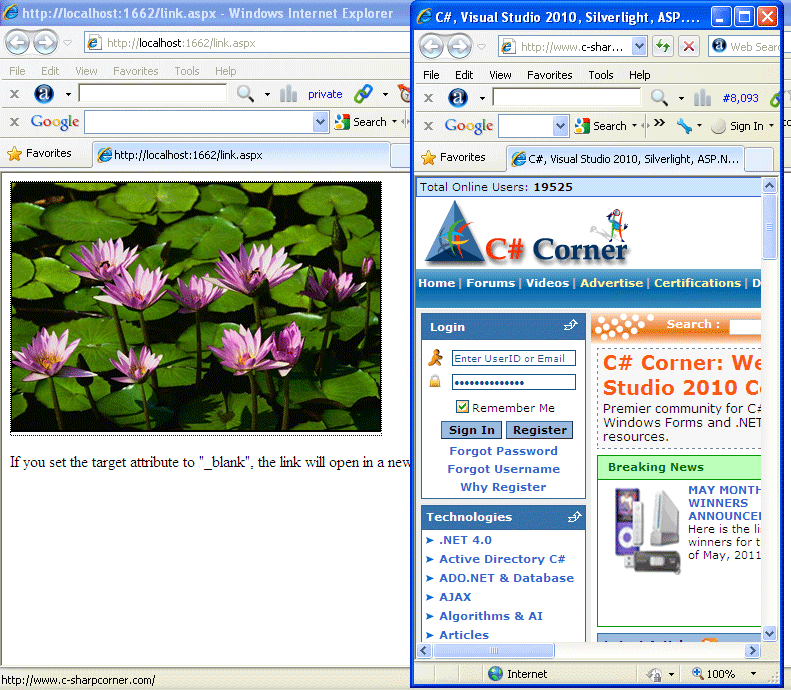Open Help menu in C# Corner window
This screenshot has width=791, height=690.
tap(639, 75)
